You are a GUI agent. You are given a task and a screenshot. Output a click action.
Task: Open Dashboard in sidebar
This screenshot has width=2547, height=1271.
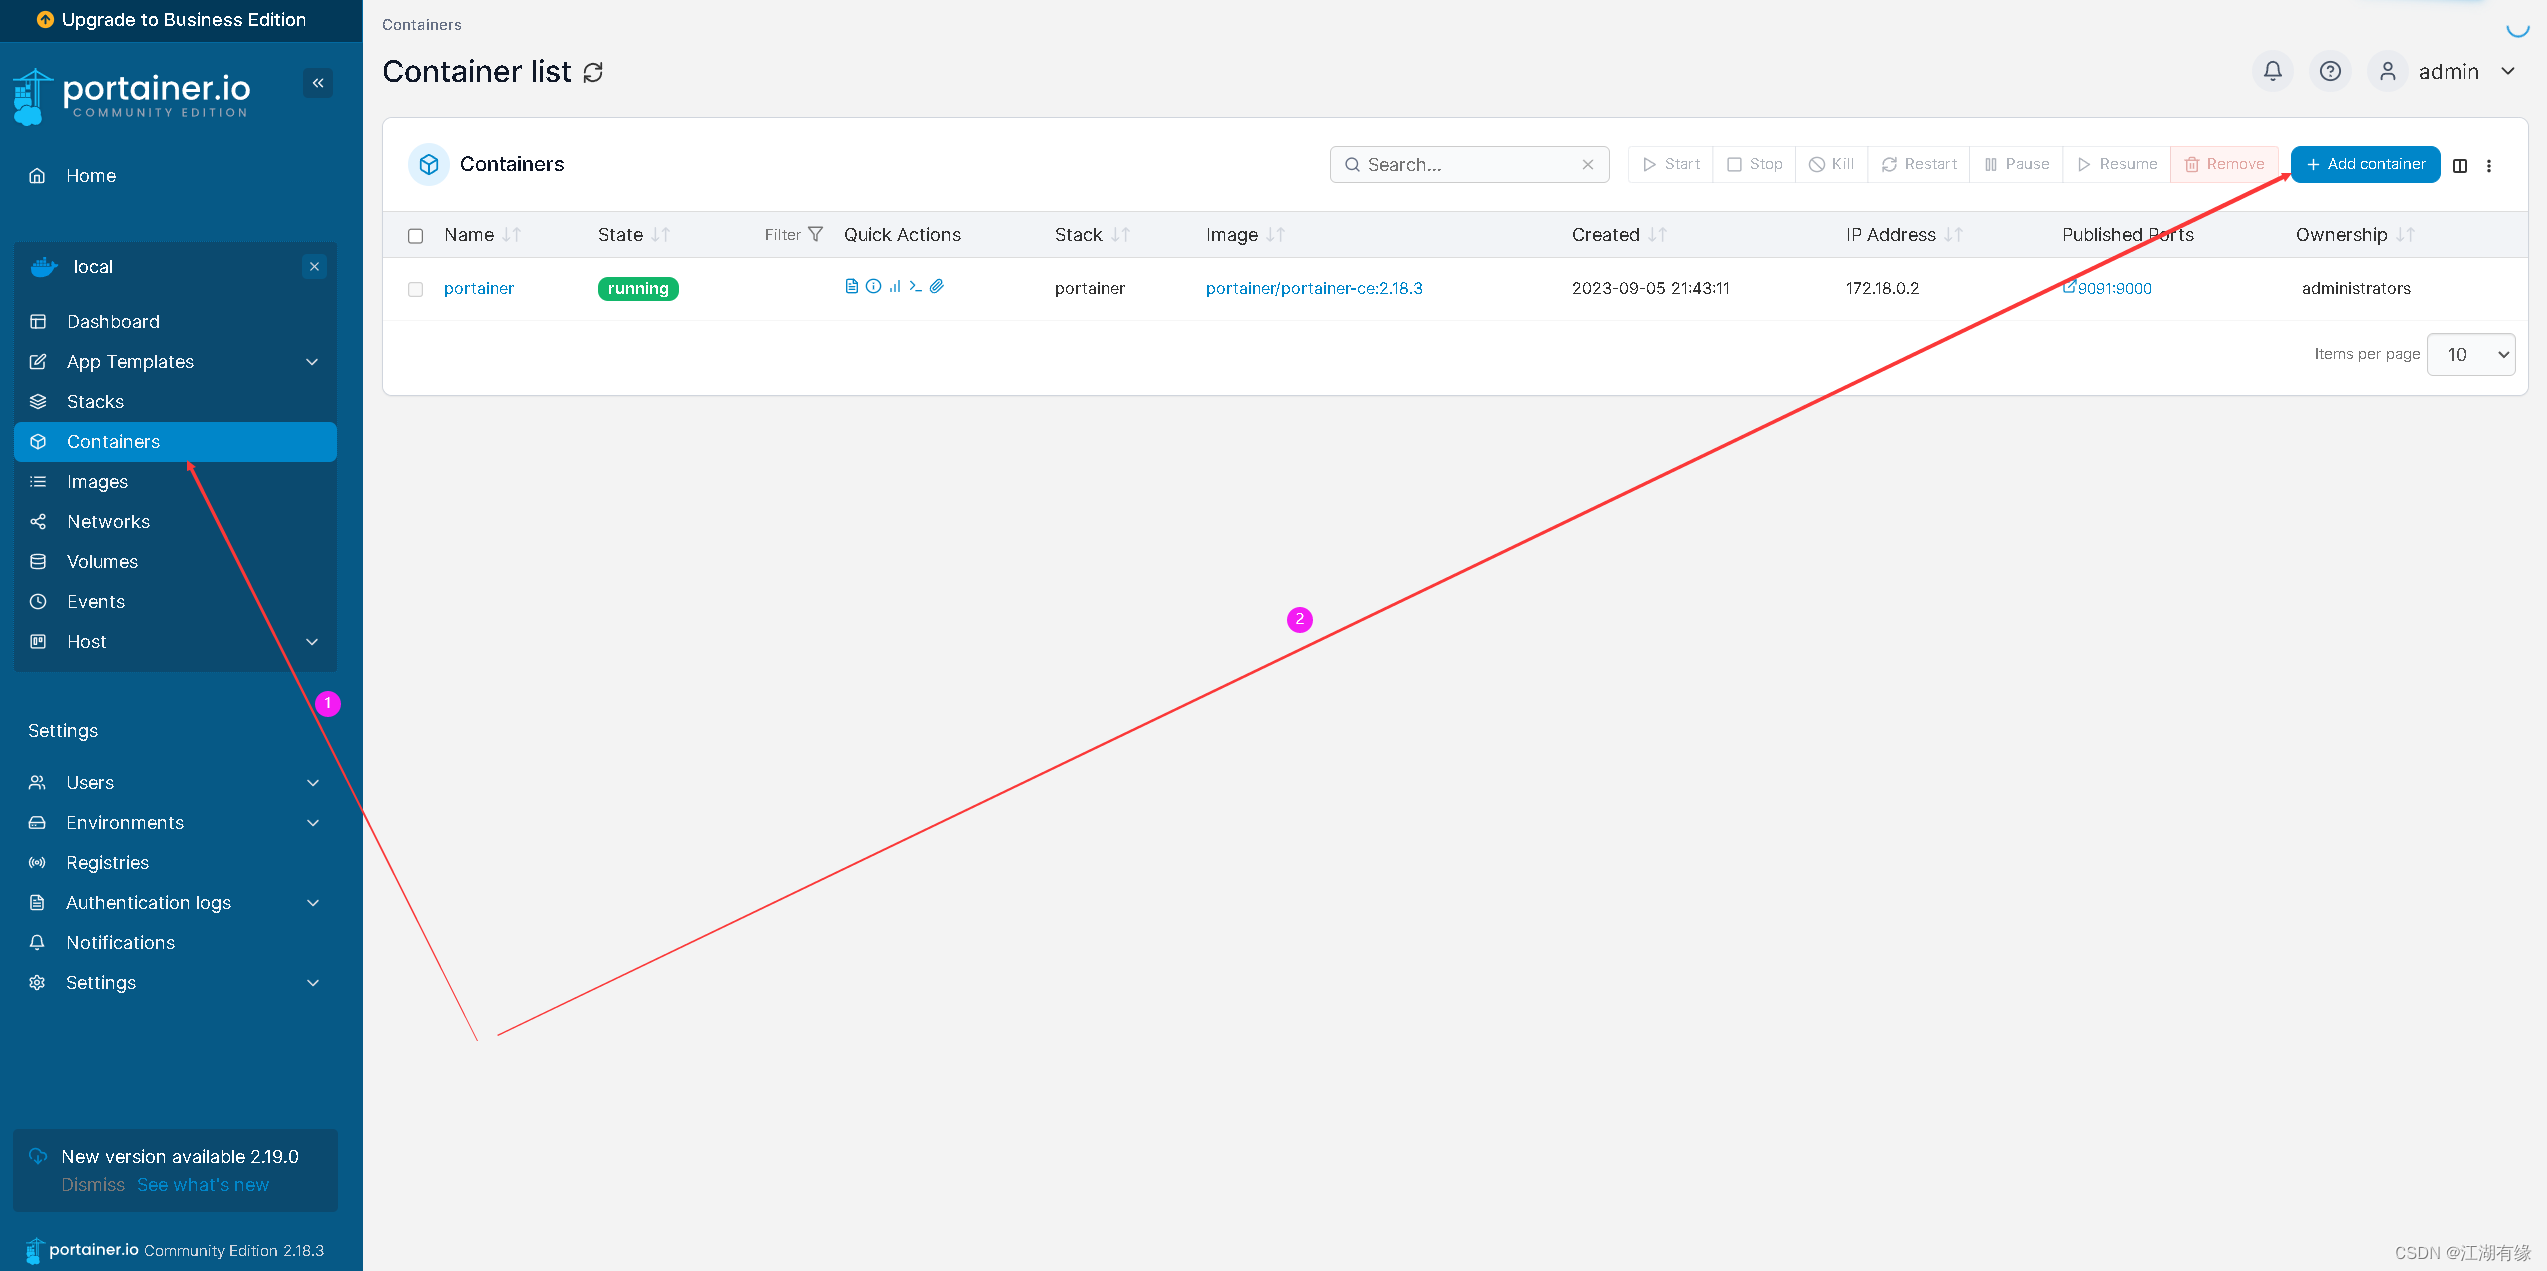(175, 322)
